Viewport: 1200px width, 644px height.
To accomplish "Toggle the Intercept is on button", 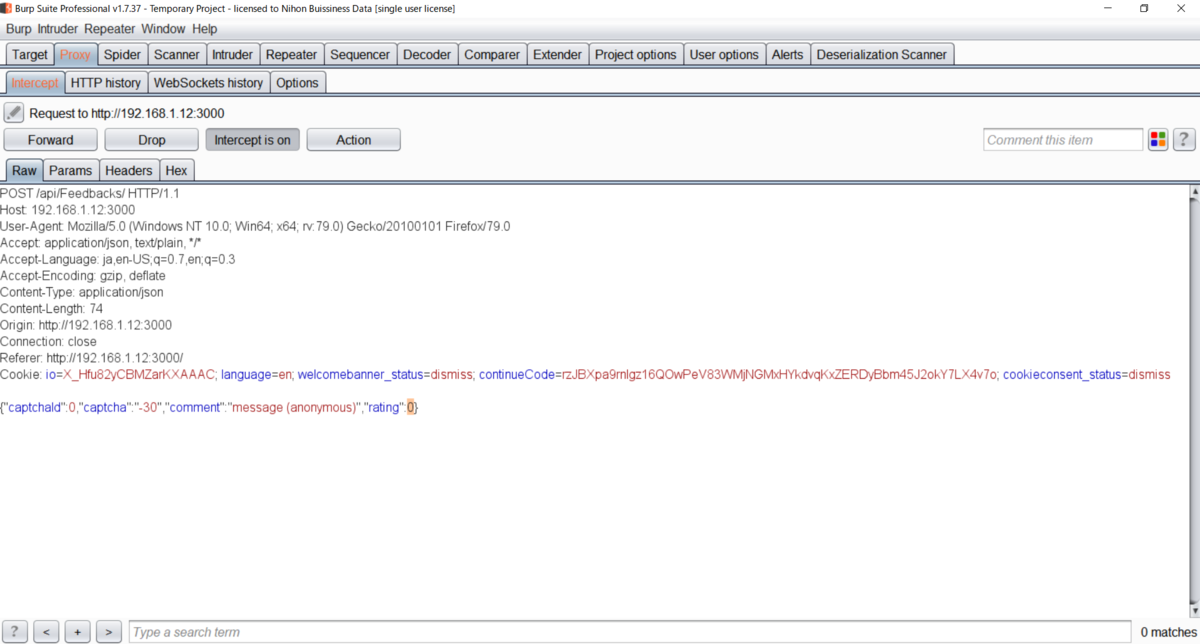I will tap(252, 140).
